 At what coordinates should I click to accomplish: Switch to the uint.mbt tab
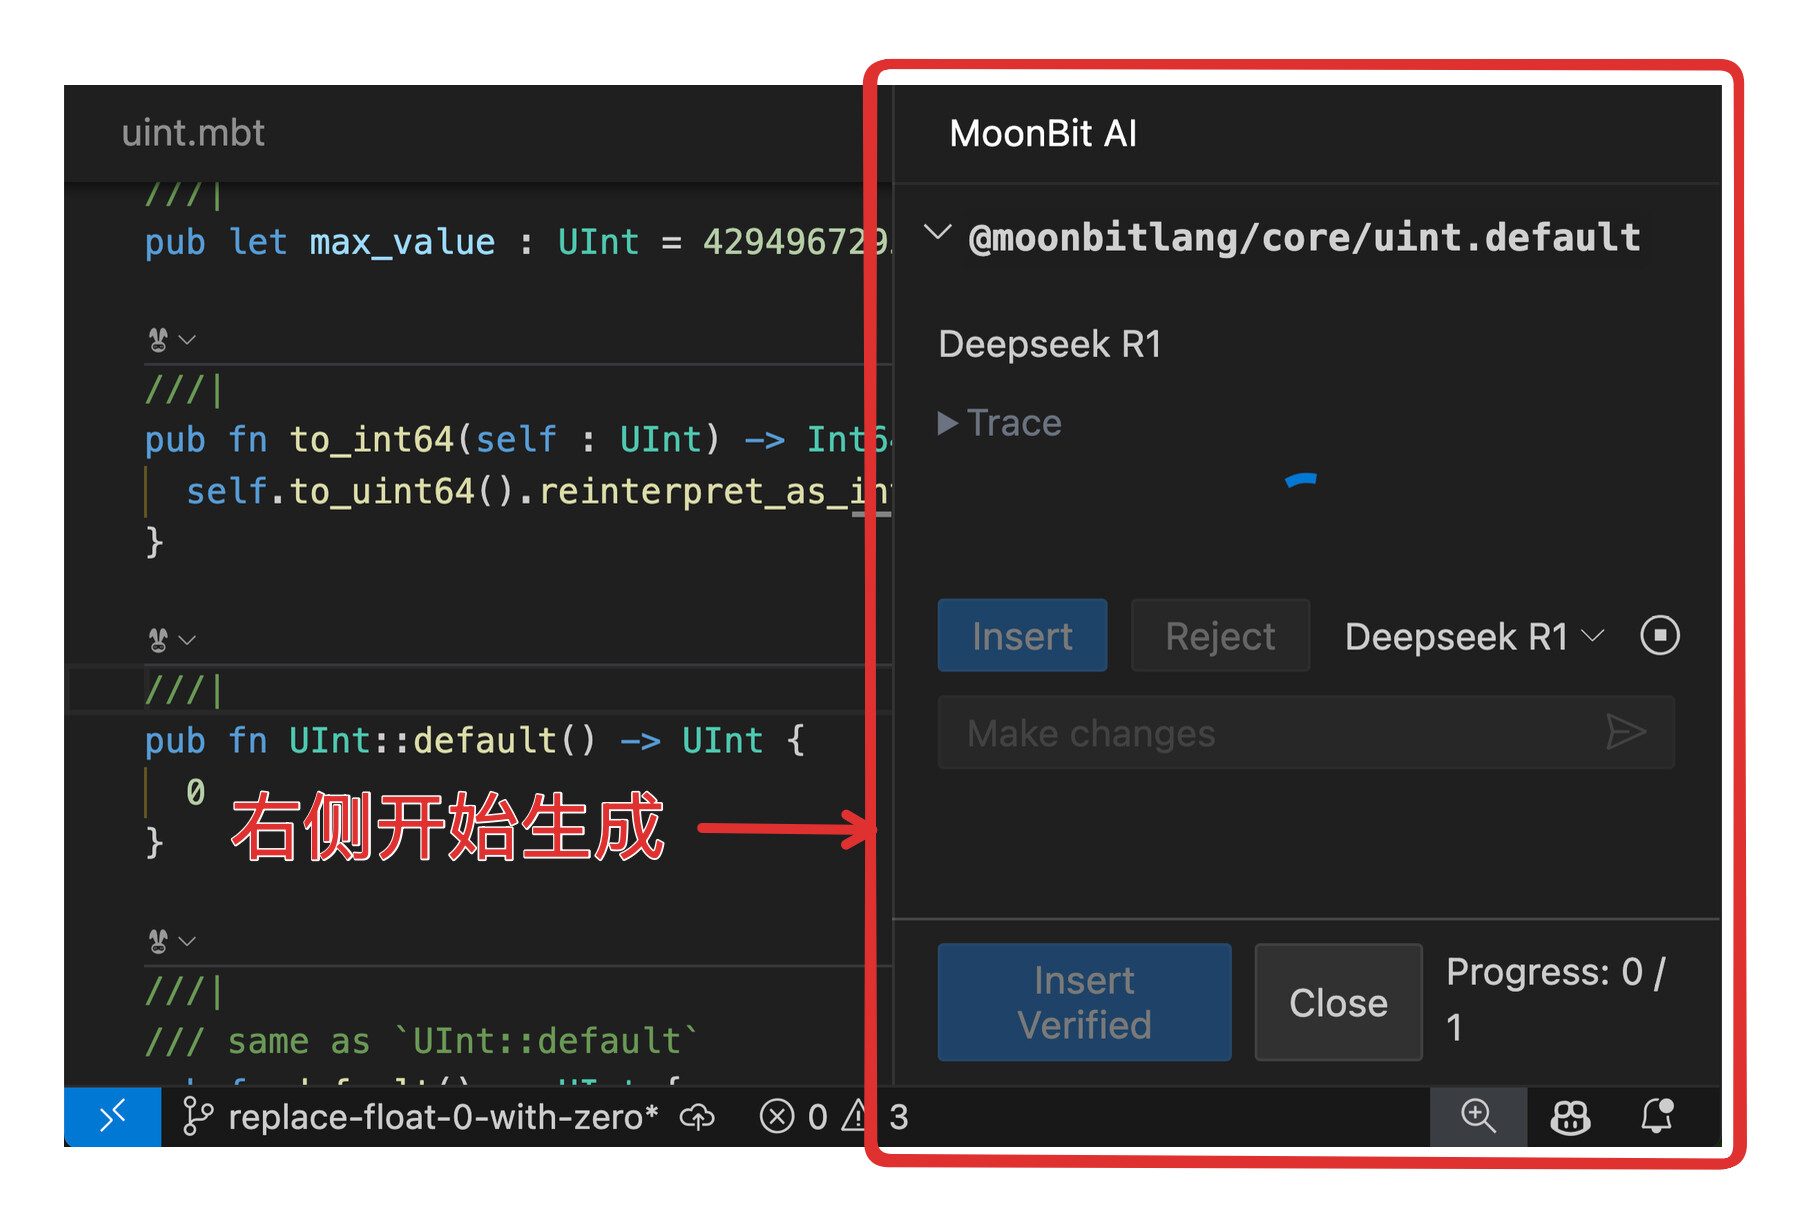(193, 133)
